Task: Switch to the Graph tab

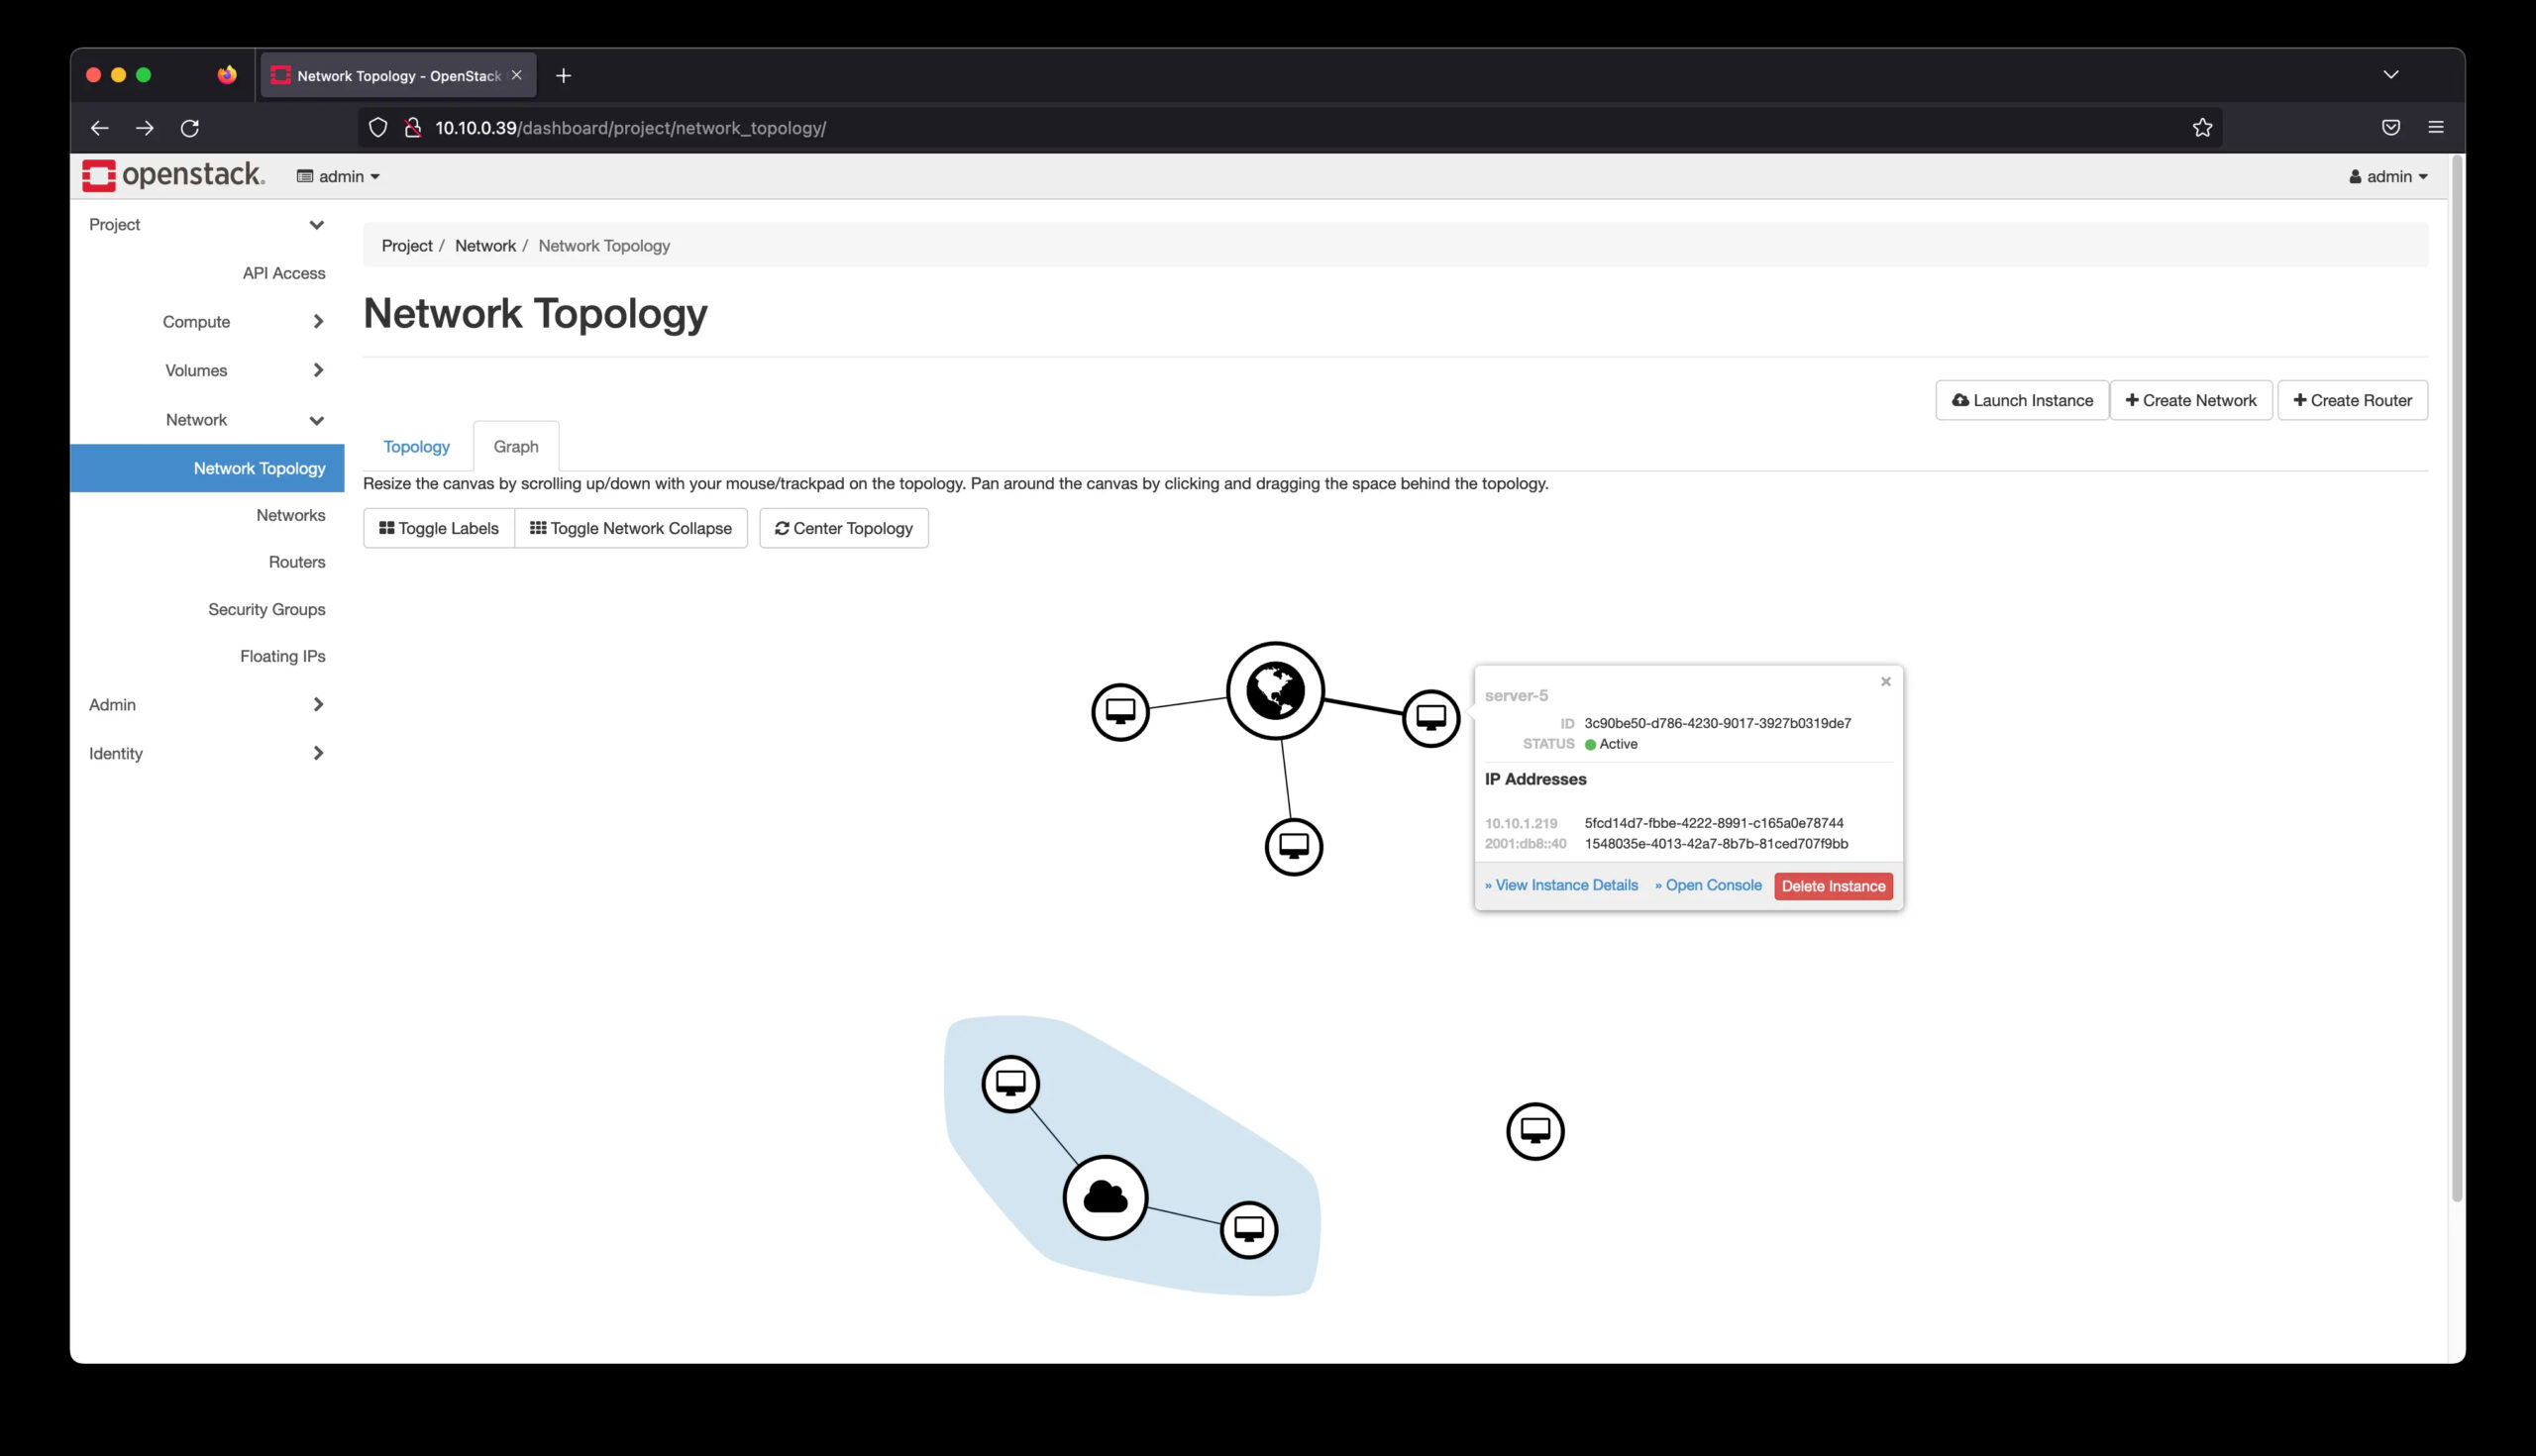Action: tap(515, 446)
